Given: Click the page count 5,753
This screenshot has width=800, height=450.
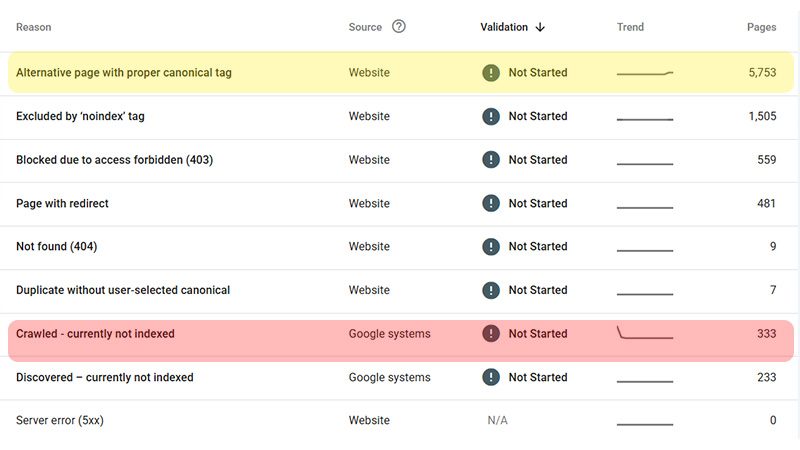Looking at the screenshot, I should 762,72.
